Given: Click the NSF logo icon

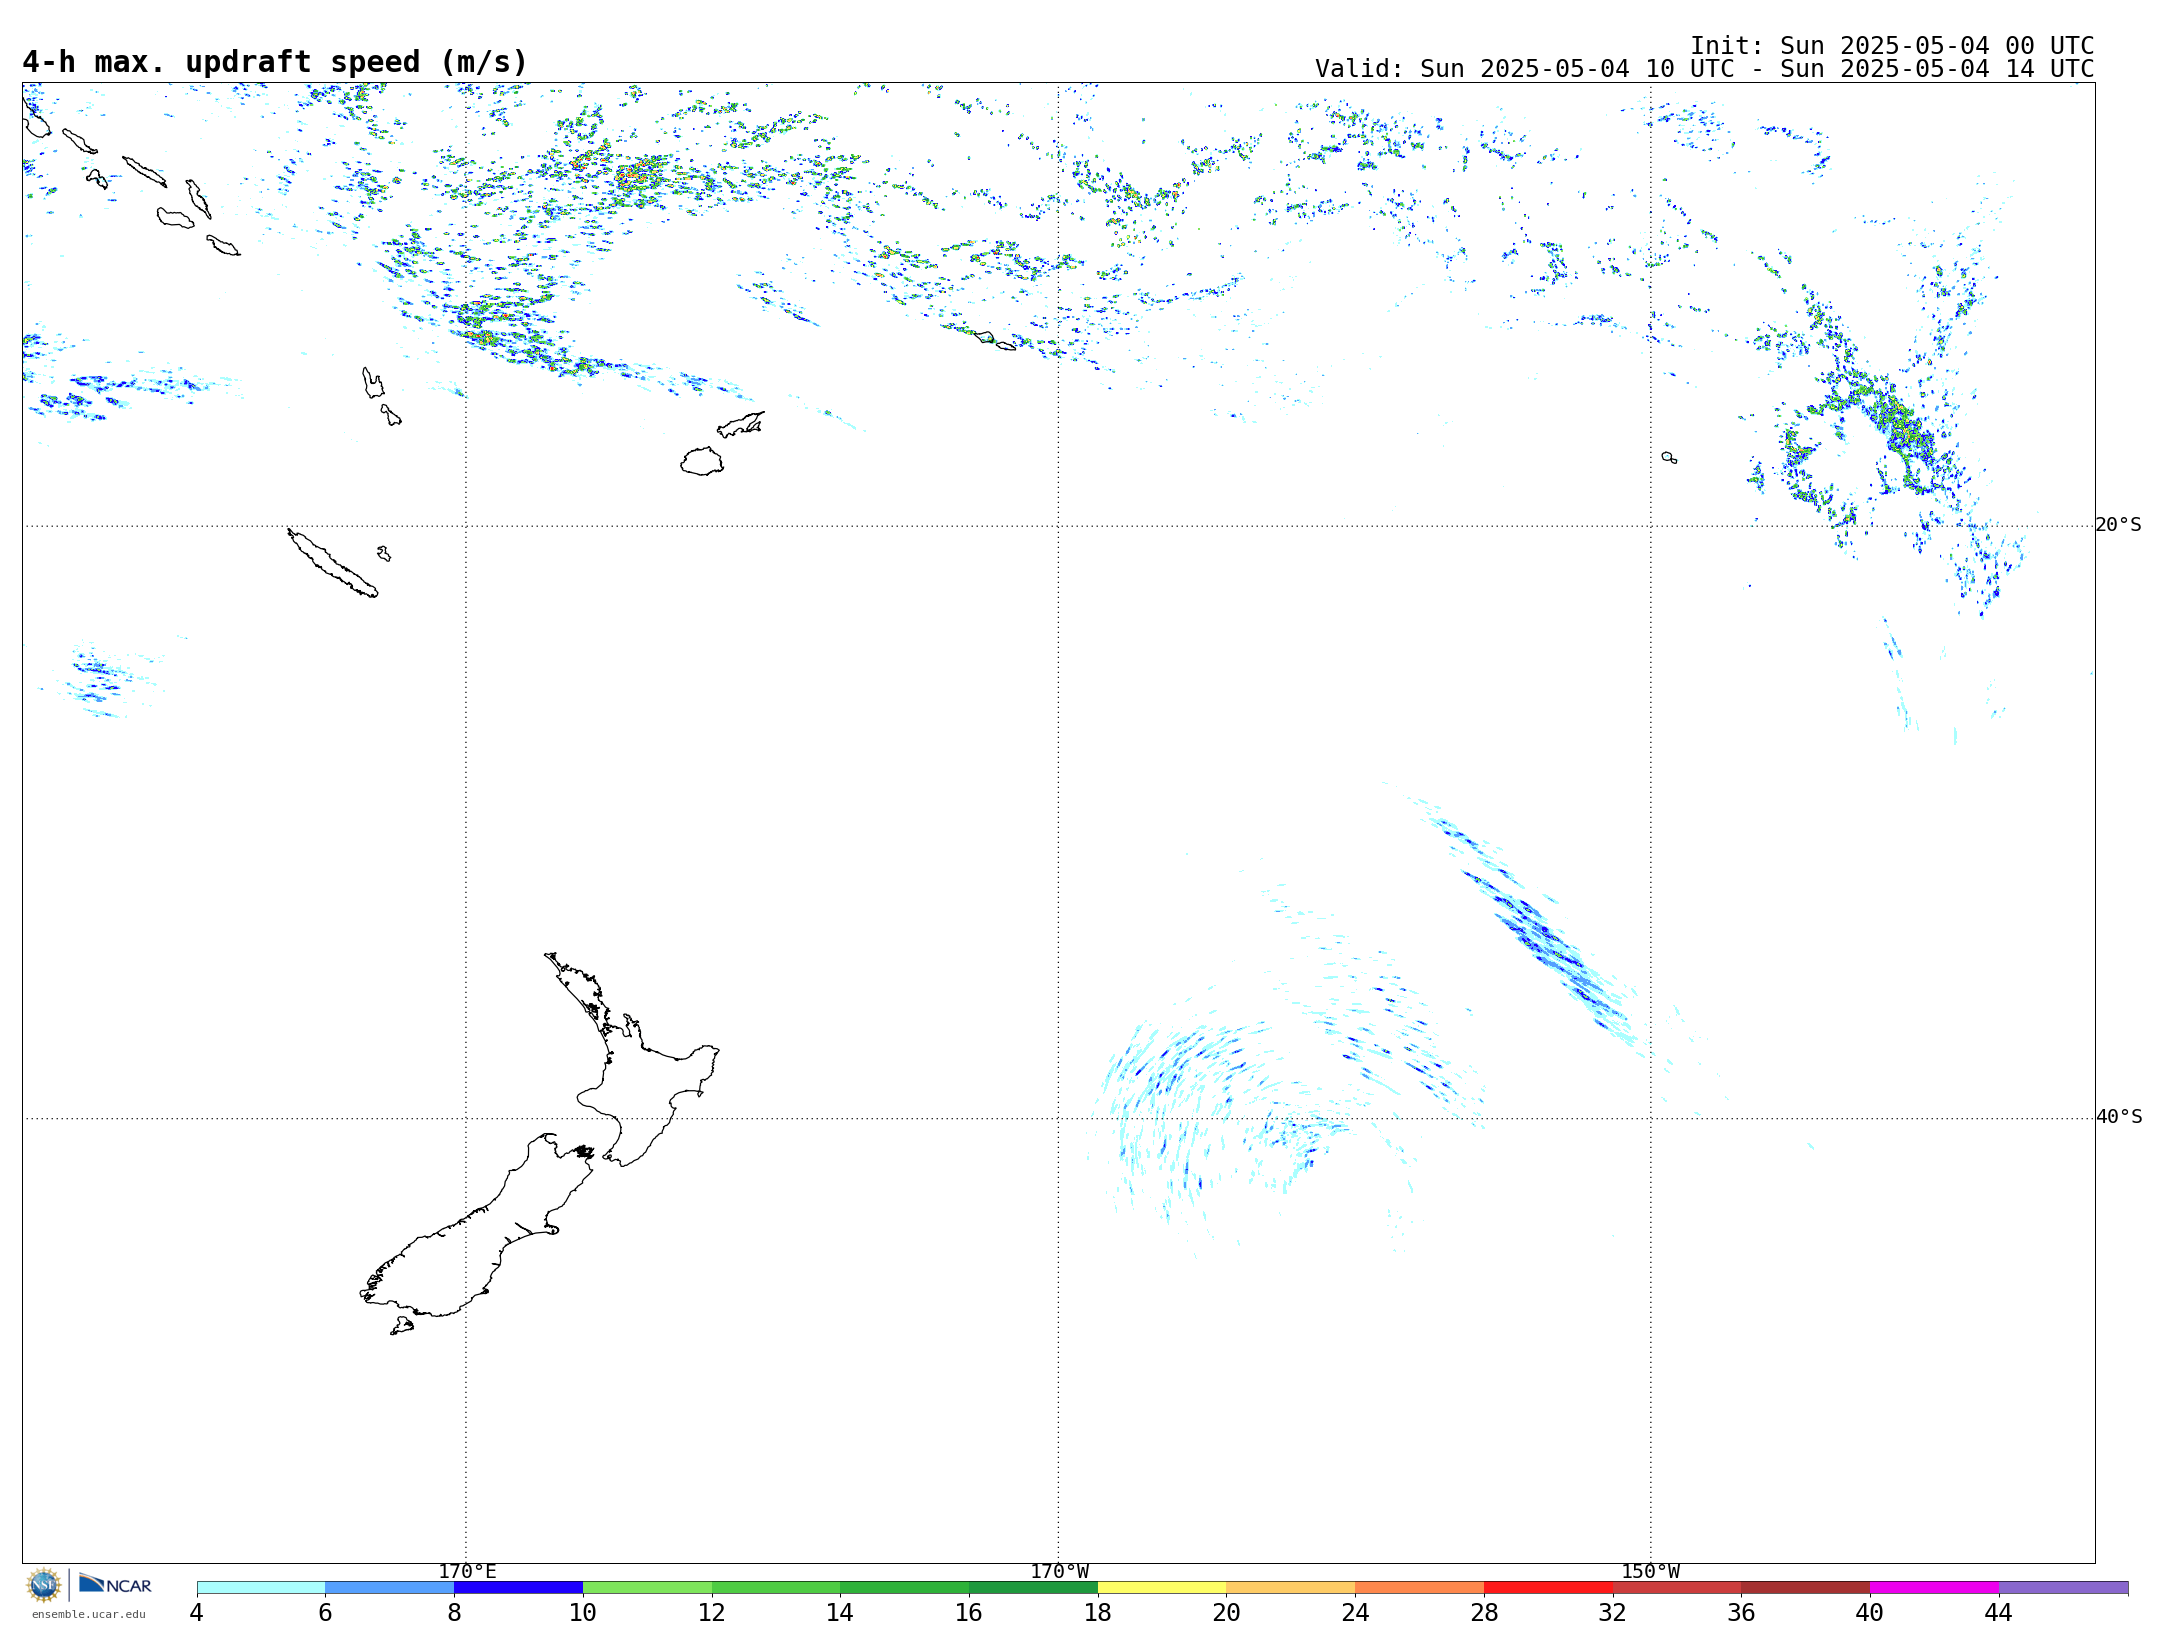Looking at the screenshot, I should (x=44, y=1584).
